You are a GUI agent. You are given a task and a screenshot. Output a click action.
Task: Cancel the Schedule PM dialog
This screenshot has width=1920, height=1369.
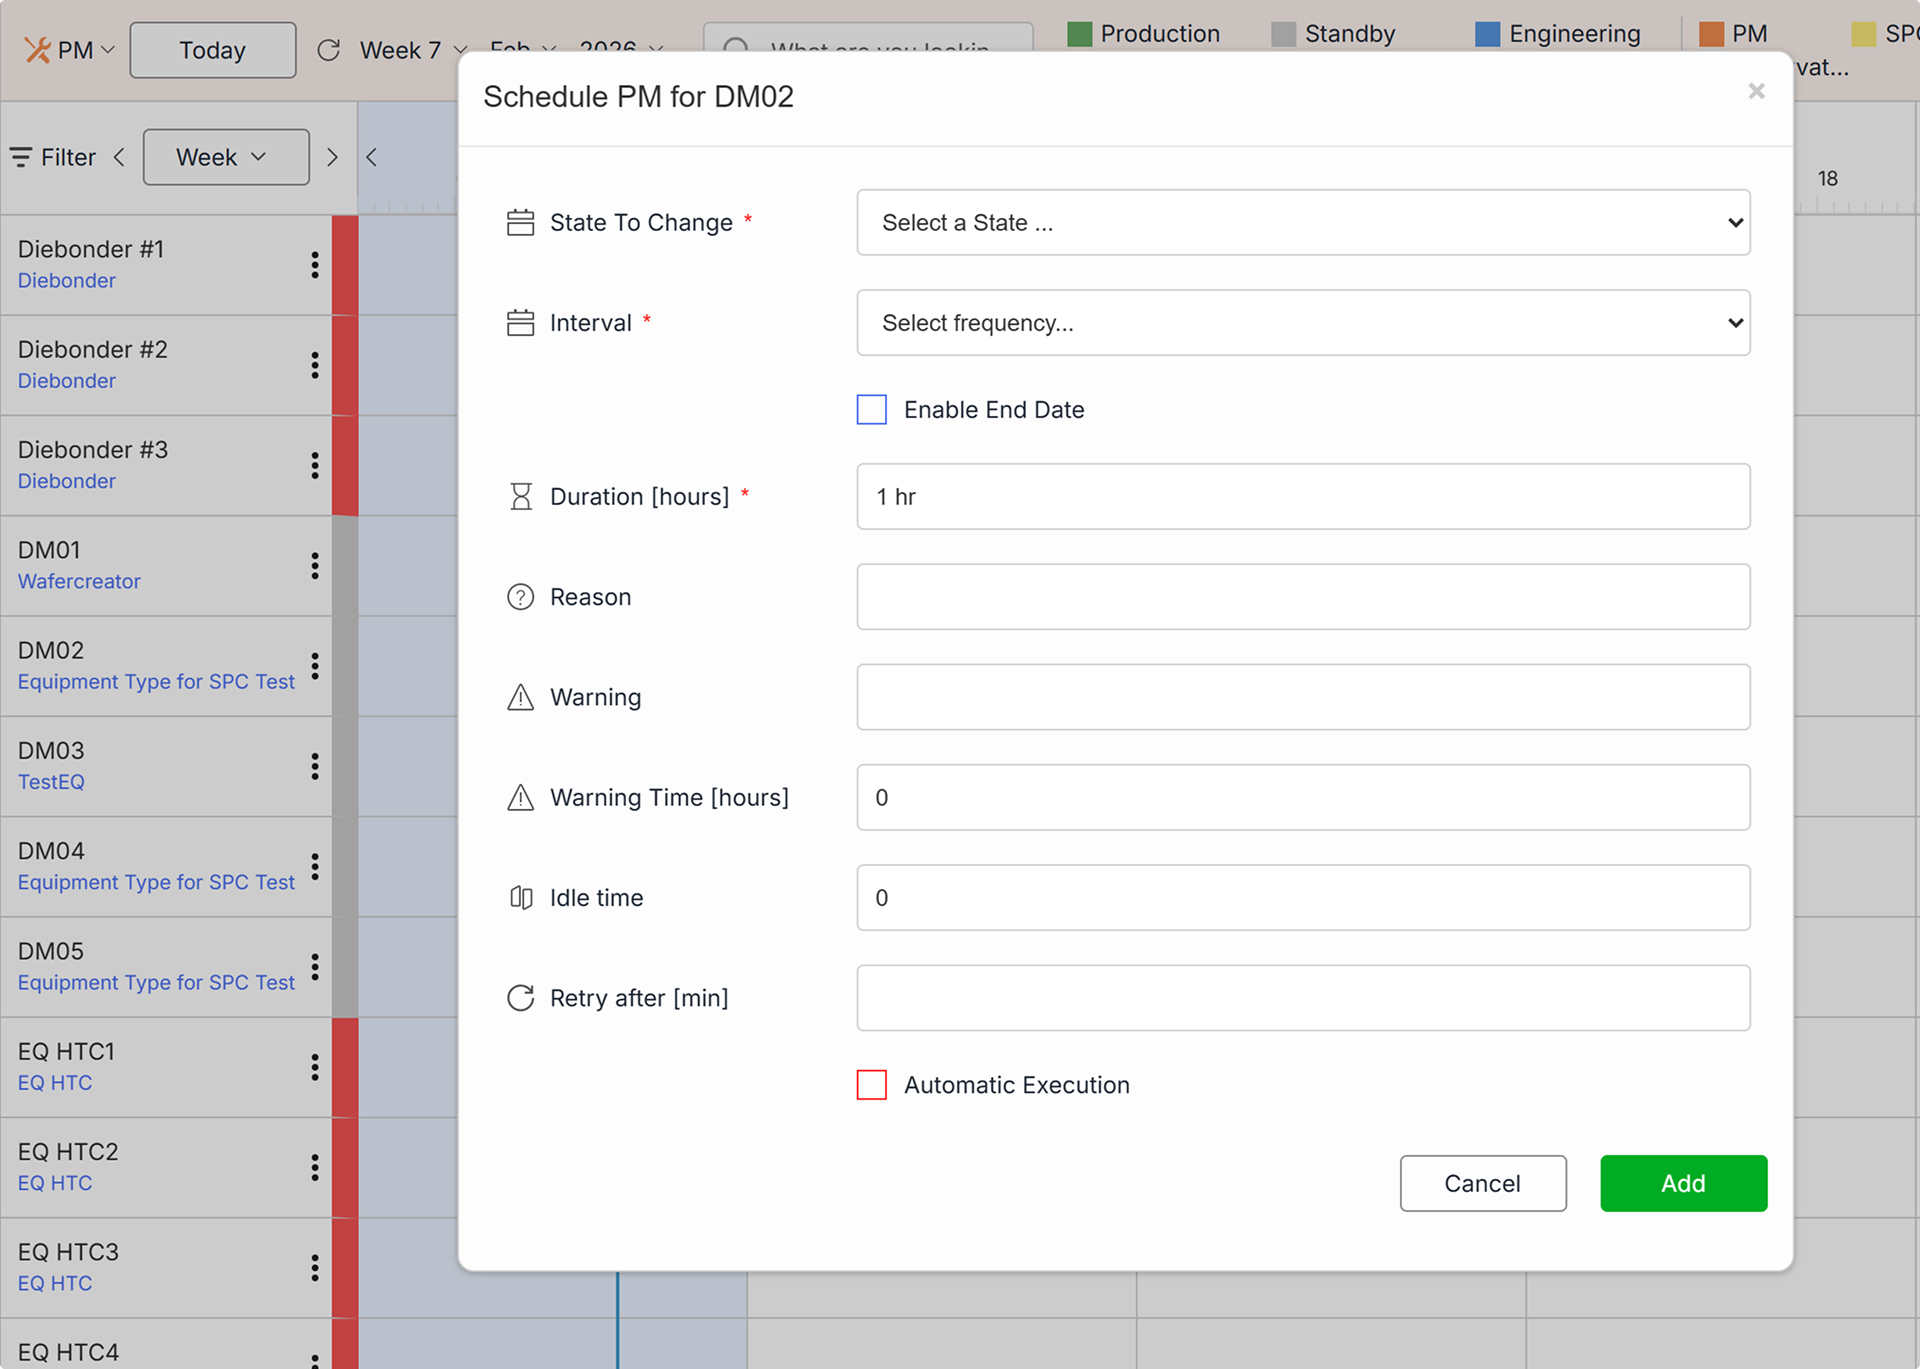click(x=1482, y=1183)
